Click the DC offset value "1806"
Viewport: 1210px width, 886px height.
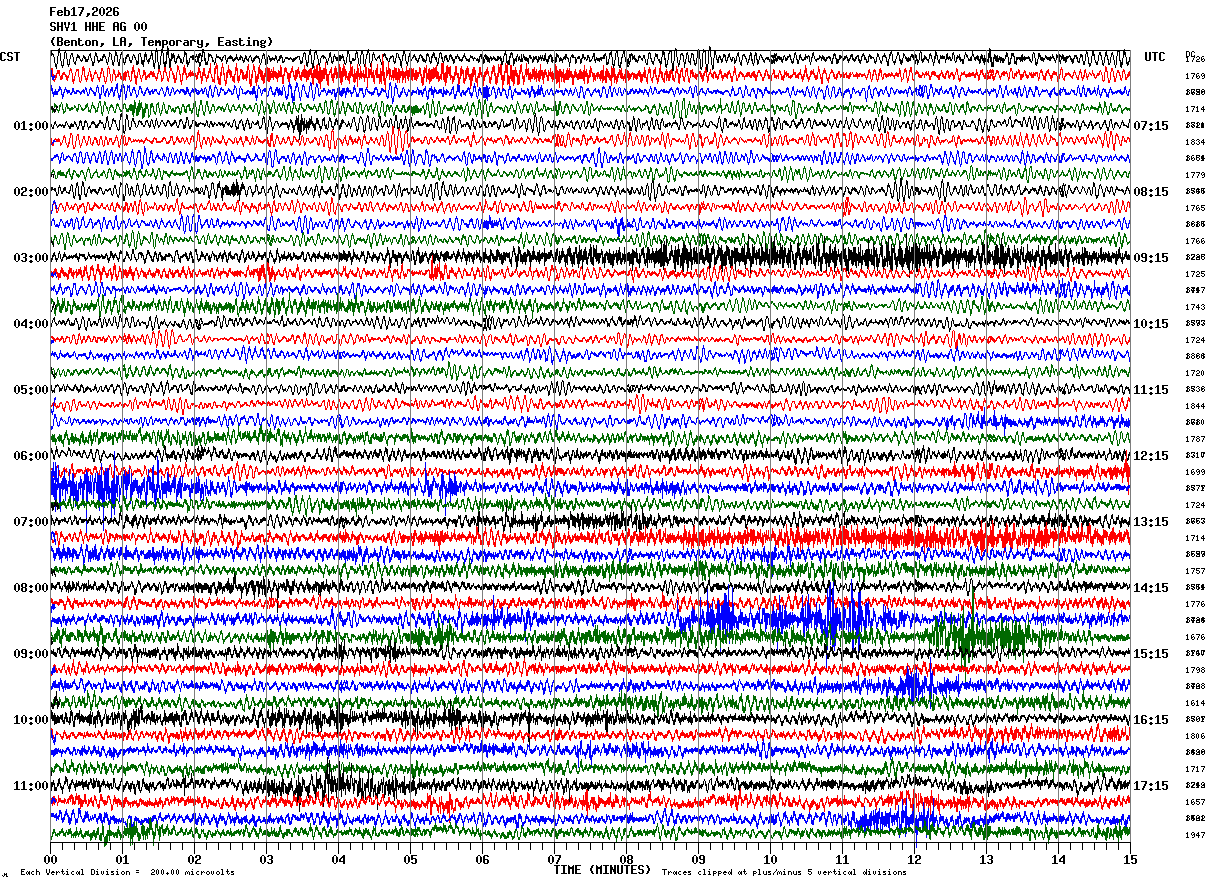pos(1195,736)
